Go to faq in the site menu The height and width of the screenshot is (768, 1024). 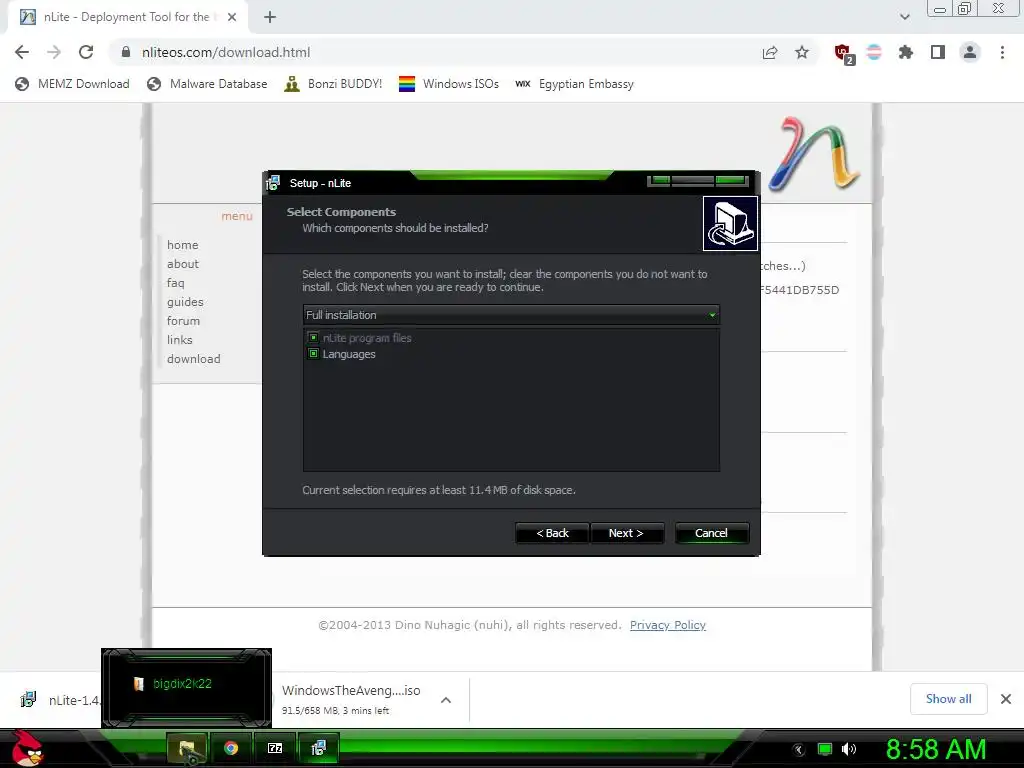point(175,283)
